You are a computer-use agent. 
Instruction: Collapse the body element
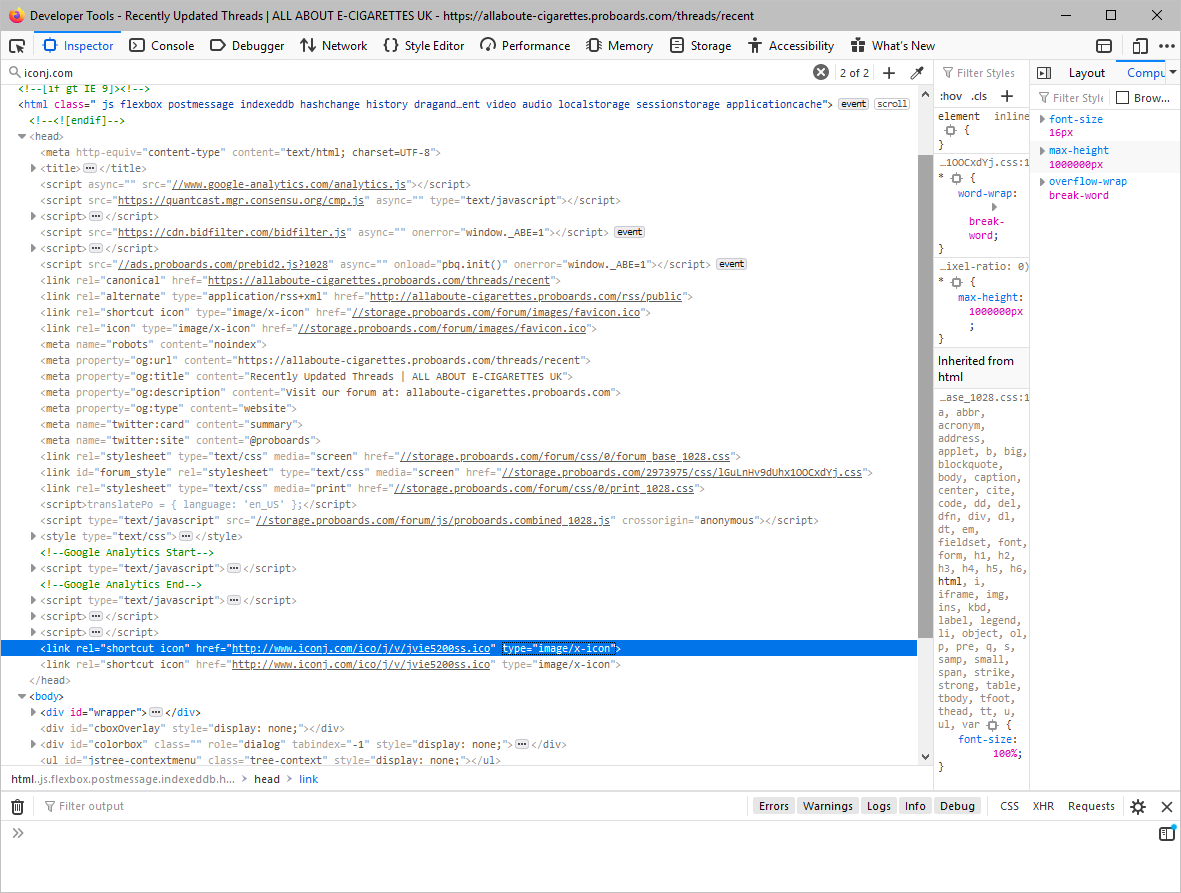tap(22, 696)
